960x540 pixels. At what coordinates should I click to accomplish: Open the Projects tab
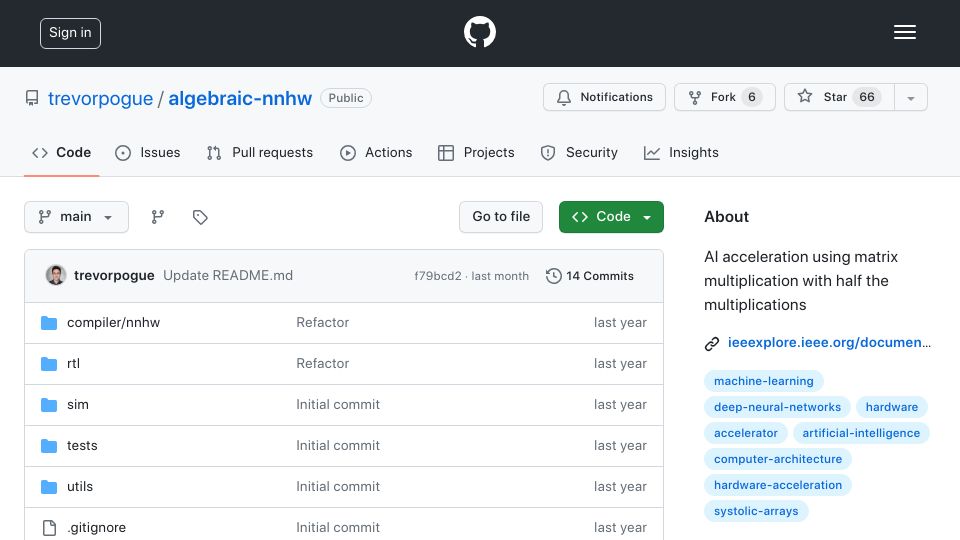(476, 152)
